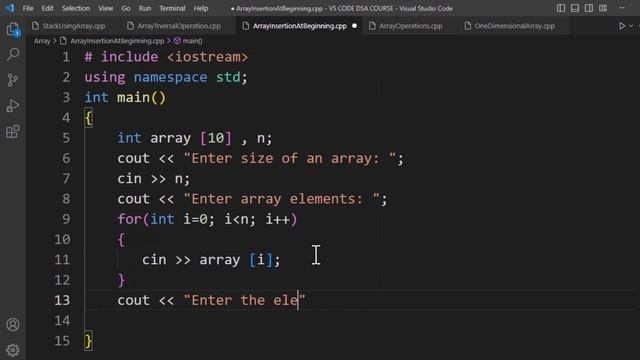Switch to OneDimensionalArray.cpp tab
Screen dimensions: 640x360
[514, 26]
